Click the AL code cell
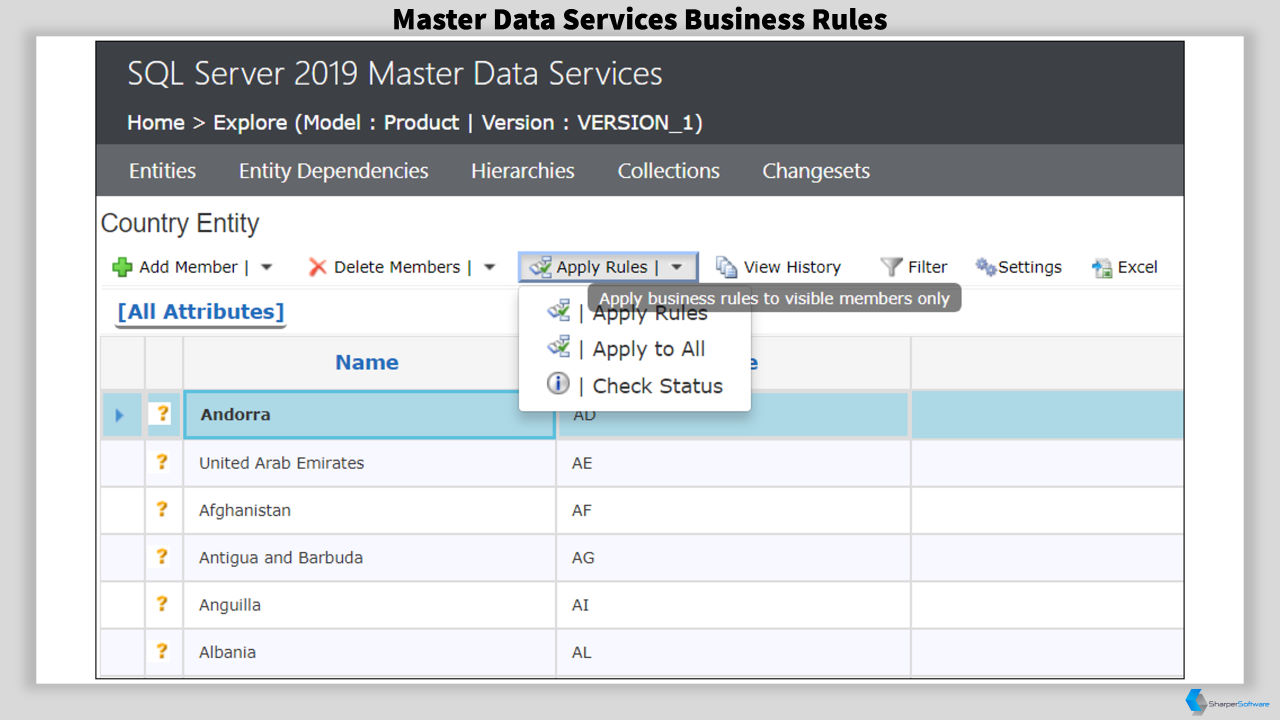Viewport: 1280px width, 720px height. (x=733, y=652)
